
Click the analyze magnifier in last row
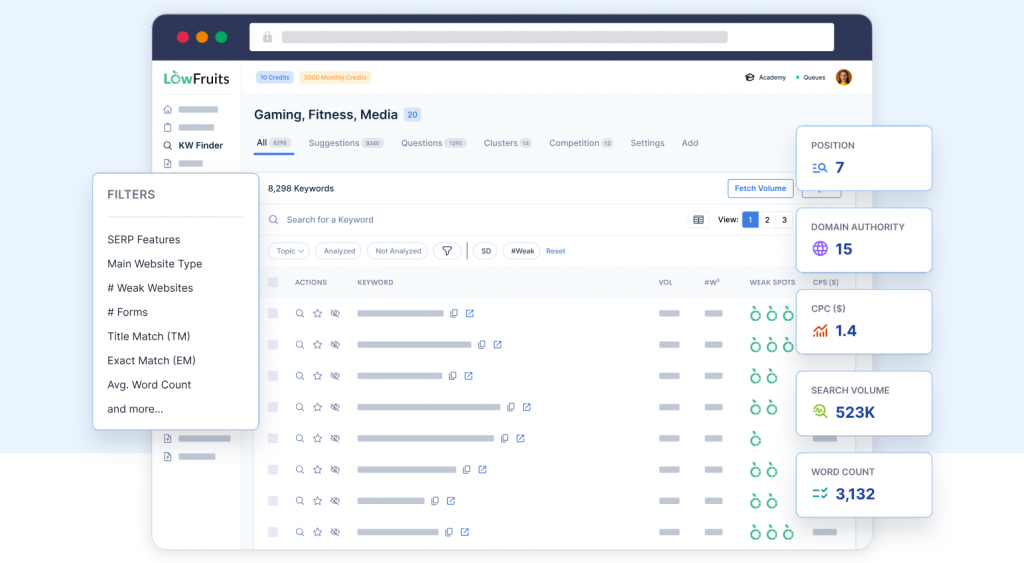click(300, 532)
